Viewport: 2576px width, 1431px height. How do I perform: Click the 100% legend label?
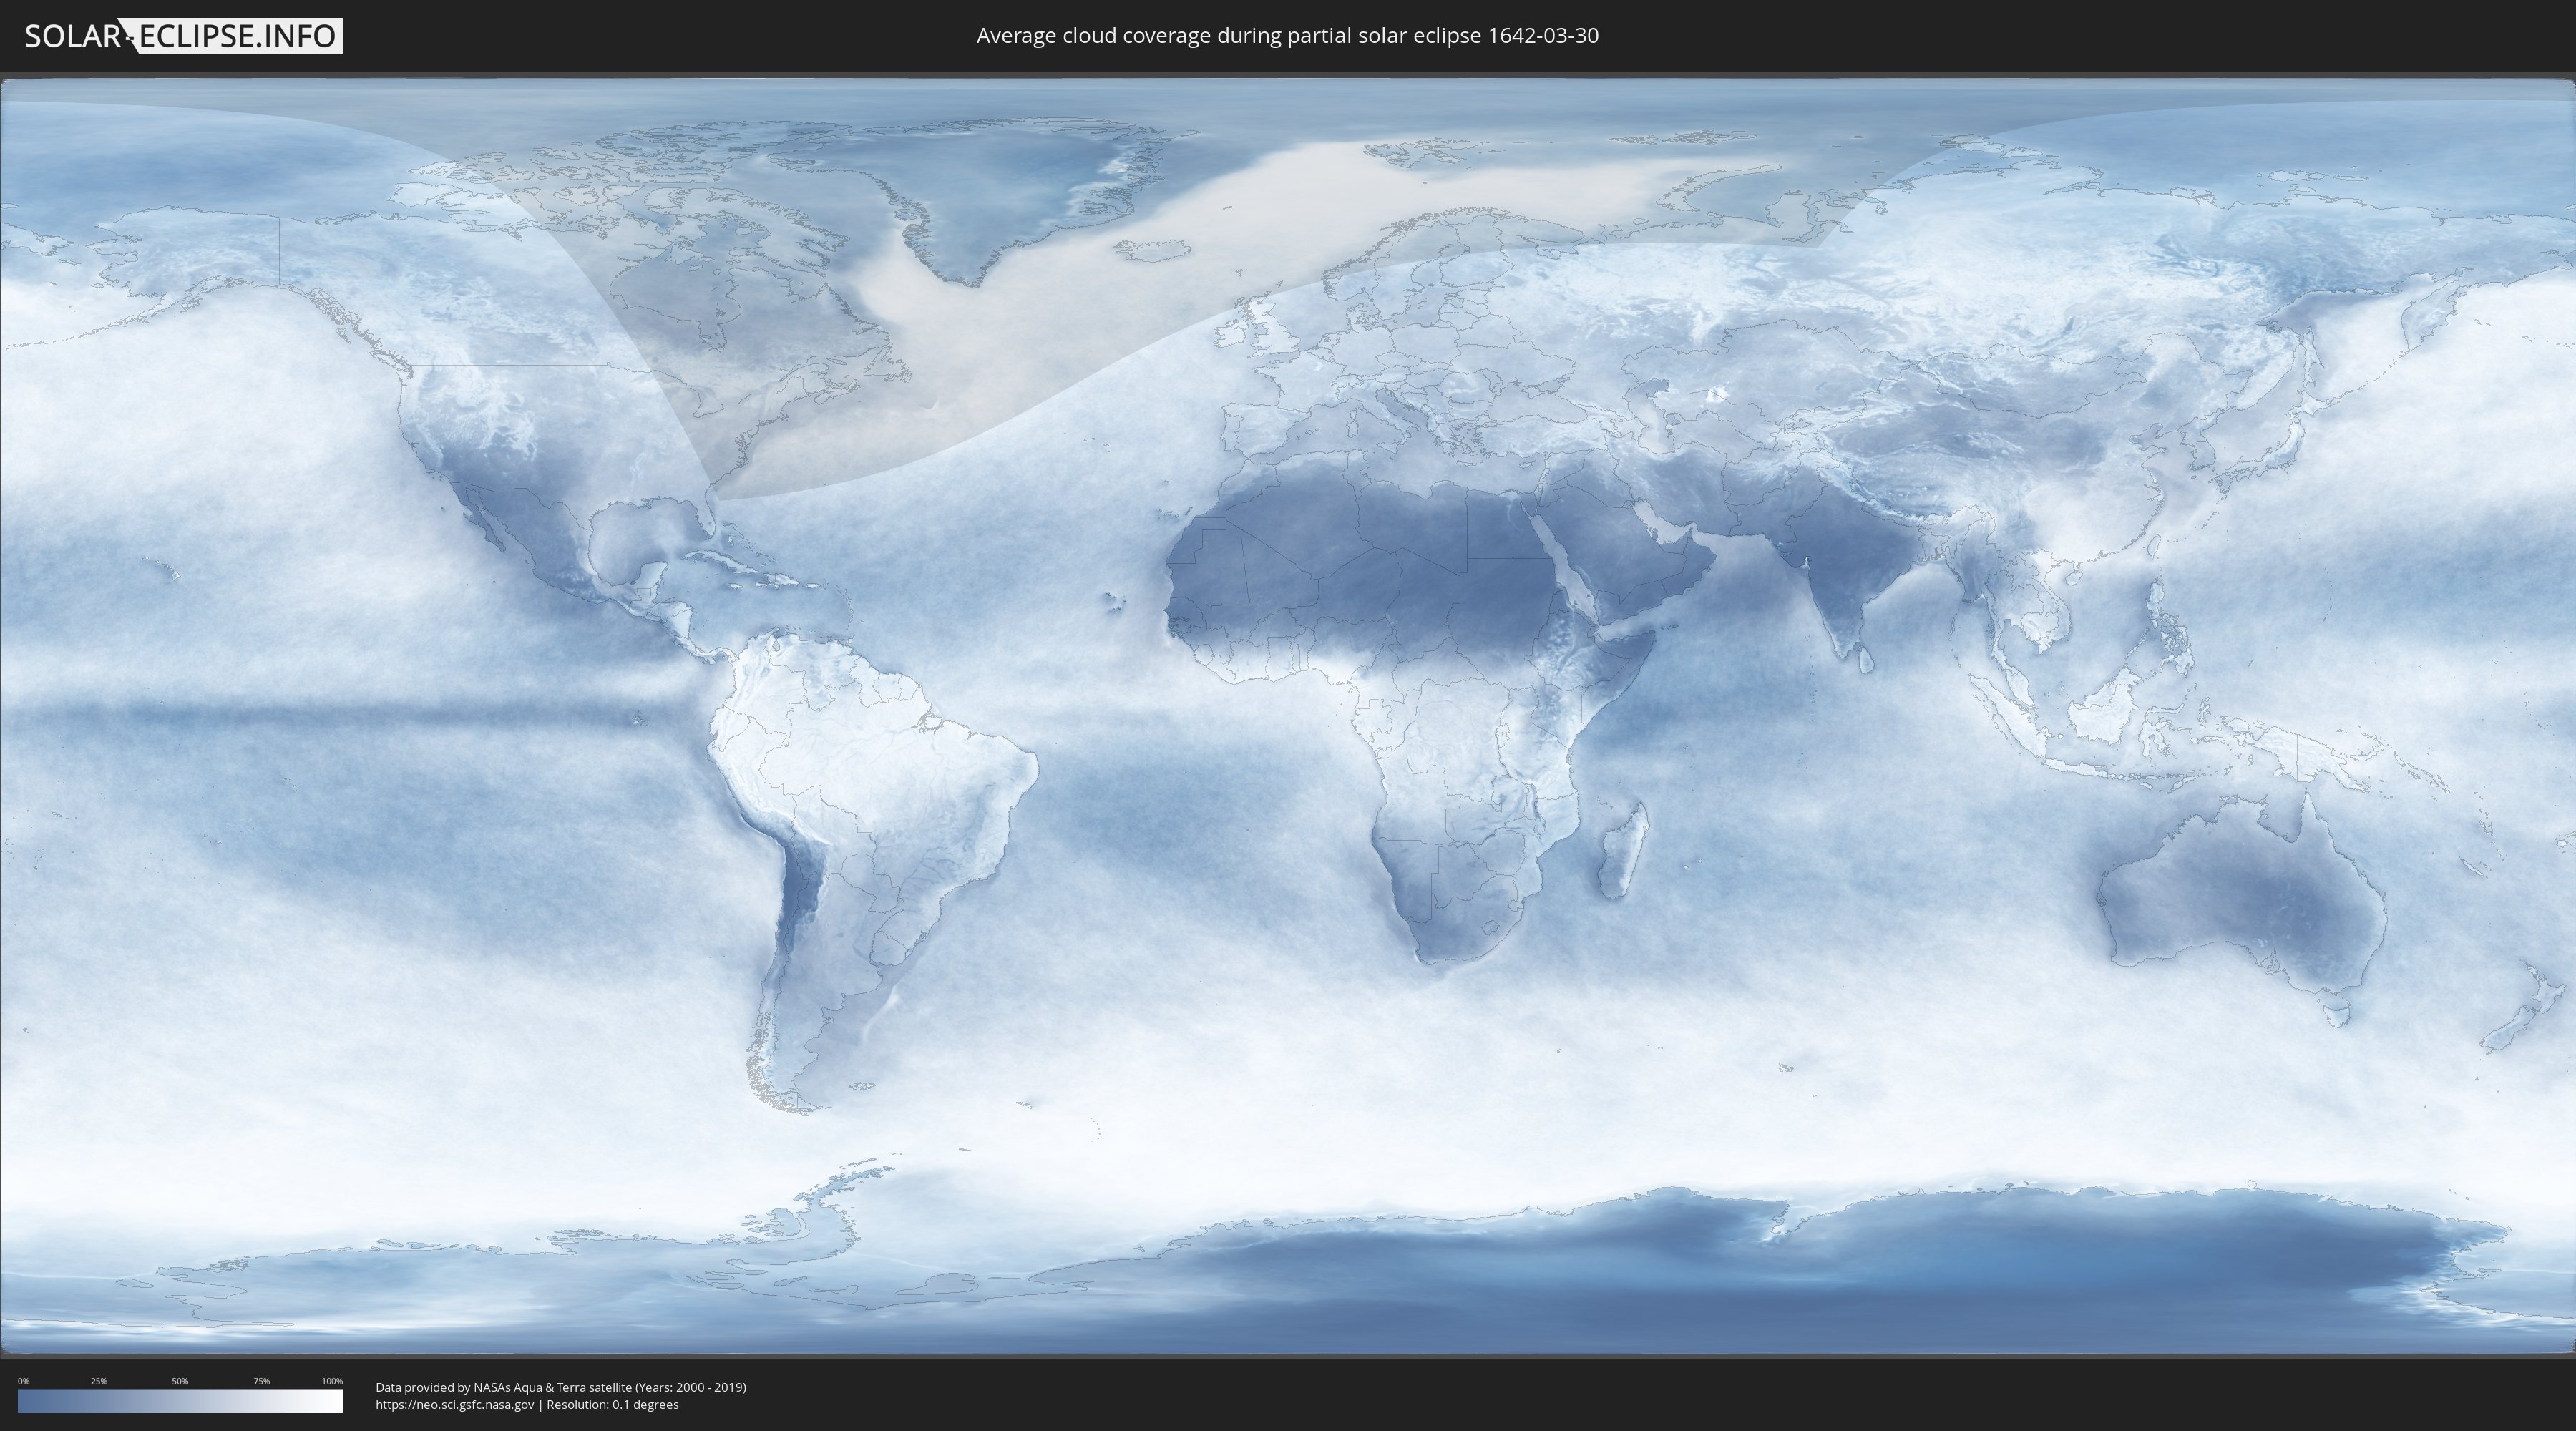[x=332, y=1381]
